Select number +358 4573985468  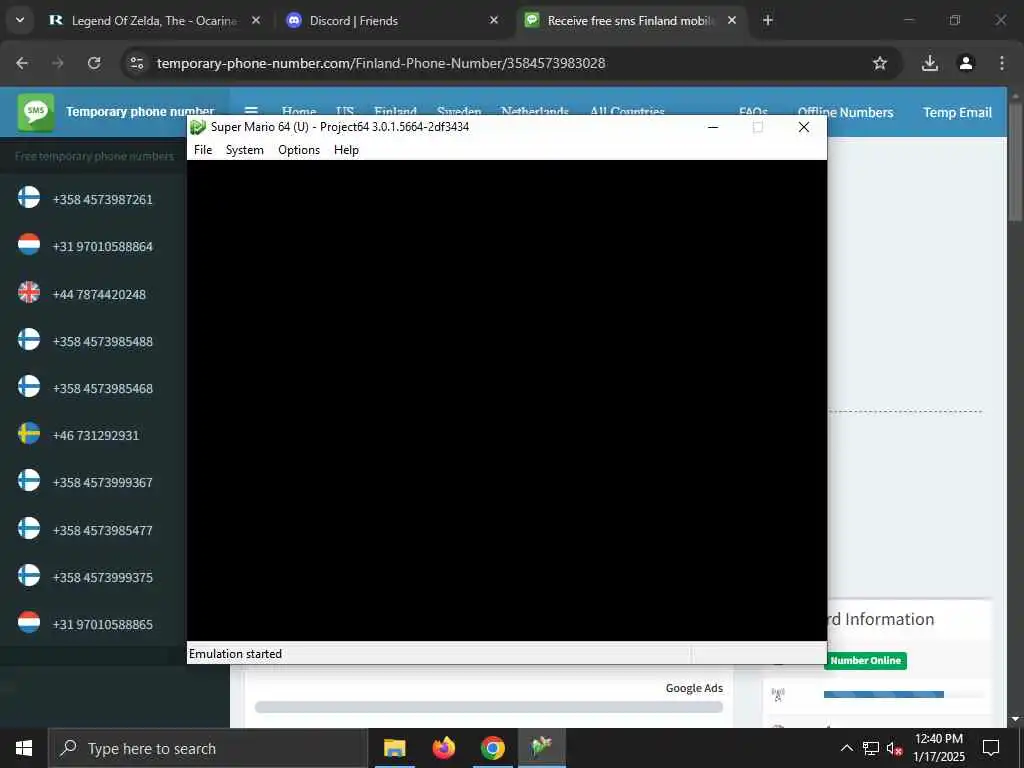tap(103, 389)
